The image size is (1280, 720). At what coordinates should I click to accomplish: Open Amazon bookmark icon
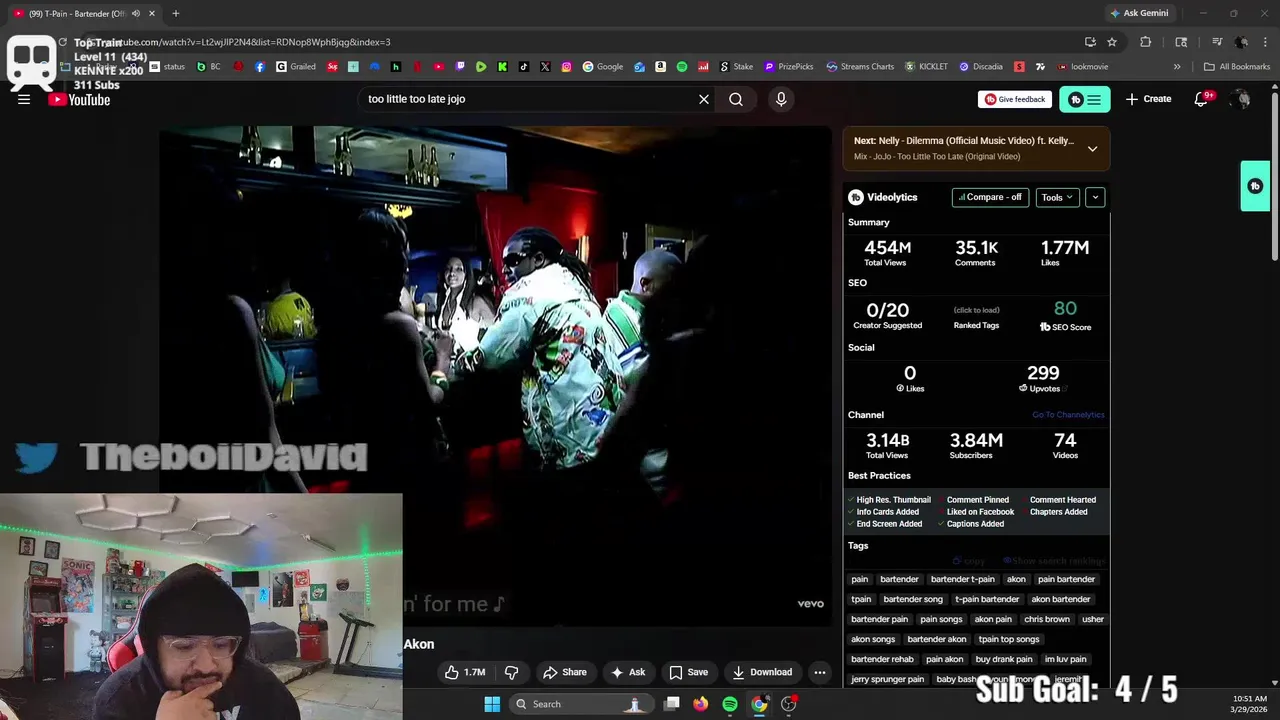pyautogui.click(x=661, y=67)
